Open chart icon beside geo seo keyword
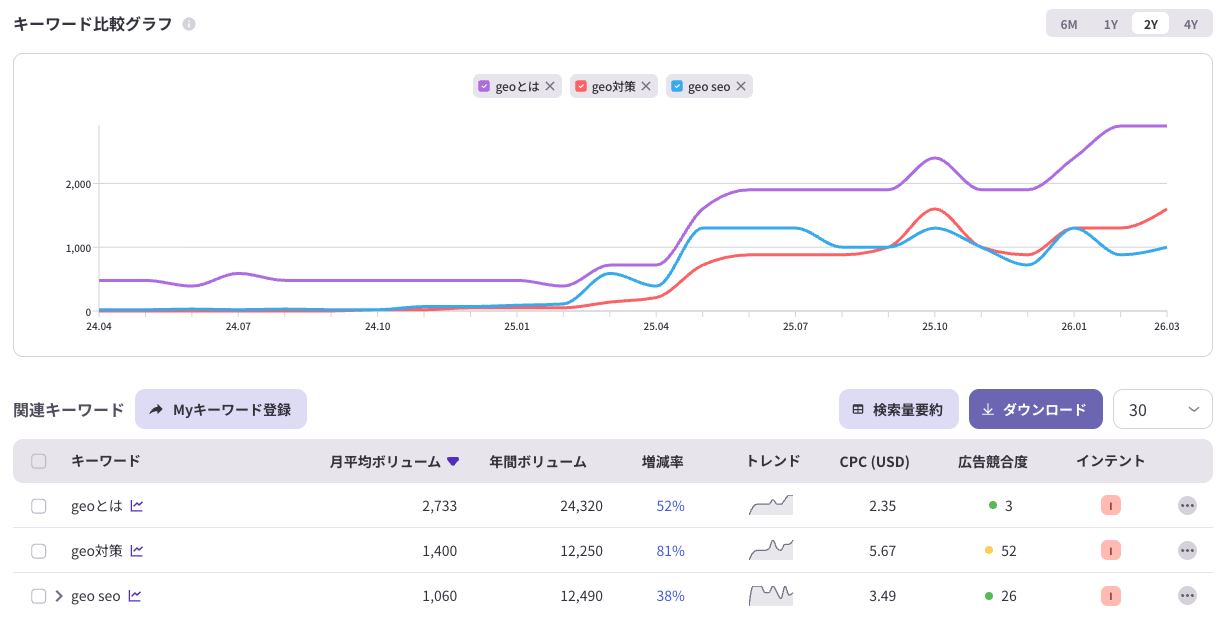Screen dimensions: 1226x617 click(135, 596)
